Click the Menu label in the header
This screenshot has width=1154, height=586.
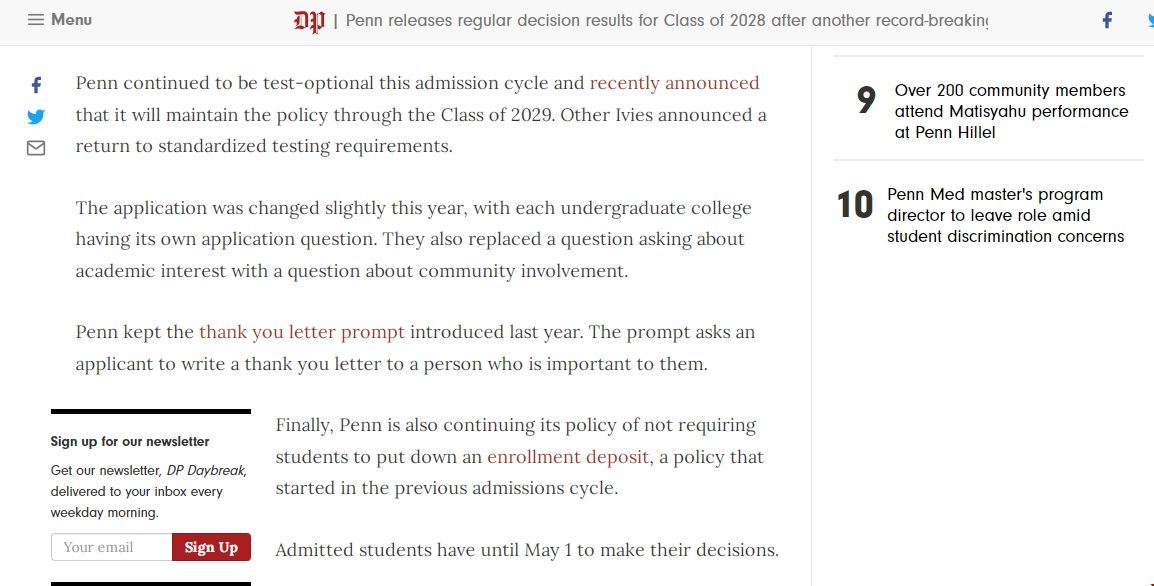point(72,20)
